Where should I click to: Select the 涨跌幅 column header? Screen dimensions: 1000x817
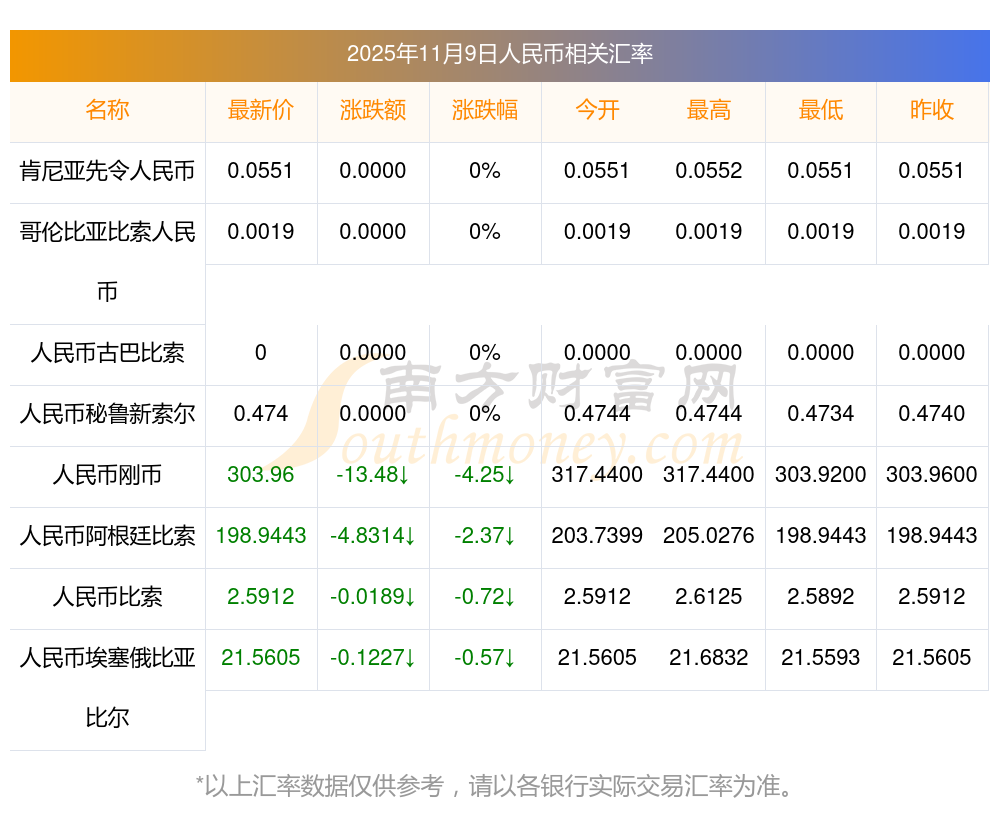[x=485, y=111]
